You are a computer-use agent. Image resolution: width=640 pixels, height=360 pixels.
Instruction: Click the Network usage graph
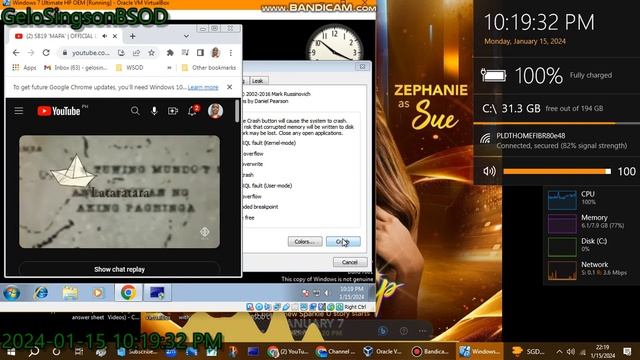pos(562,270)
